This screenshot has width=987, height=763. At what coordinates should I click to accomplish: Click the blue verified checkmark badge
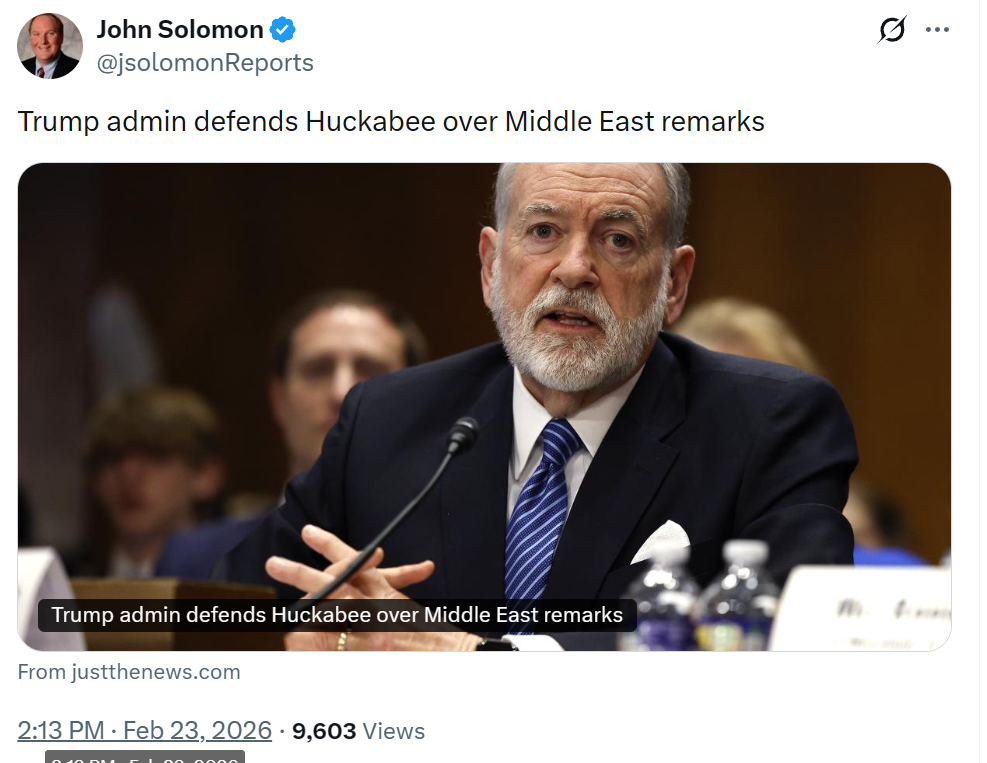(x=284, y=30)
